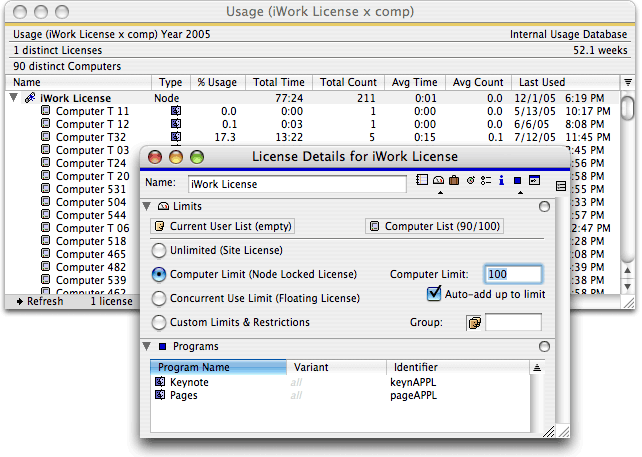Image resolution: width=642 pixels, height=457 pixels.
Task: Show the blue info pane icon
Action: 502,180
